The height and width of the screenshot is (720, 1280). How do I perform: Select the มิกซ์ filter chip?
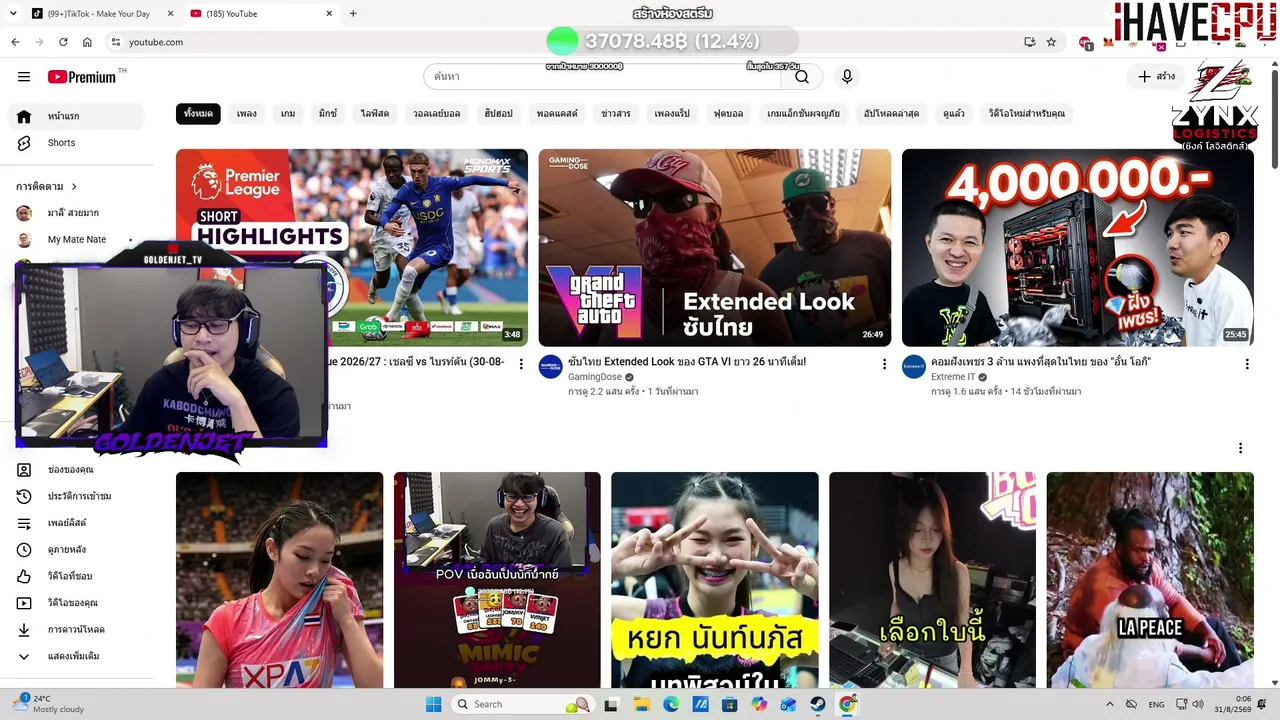click(328, 114)
